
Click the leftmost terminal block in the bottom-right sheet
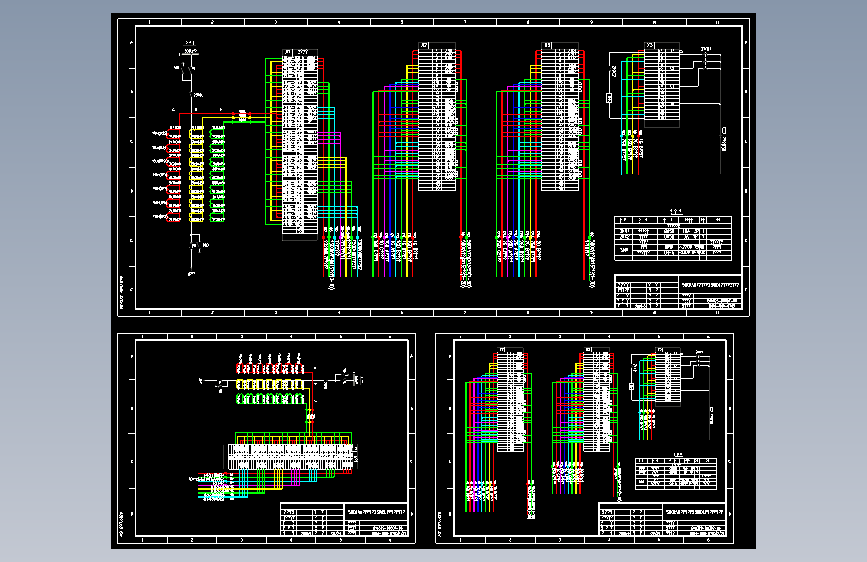pyautogui.click(x=510, y=399)
